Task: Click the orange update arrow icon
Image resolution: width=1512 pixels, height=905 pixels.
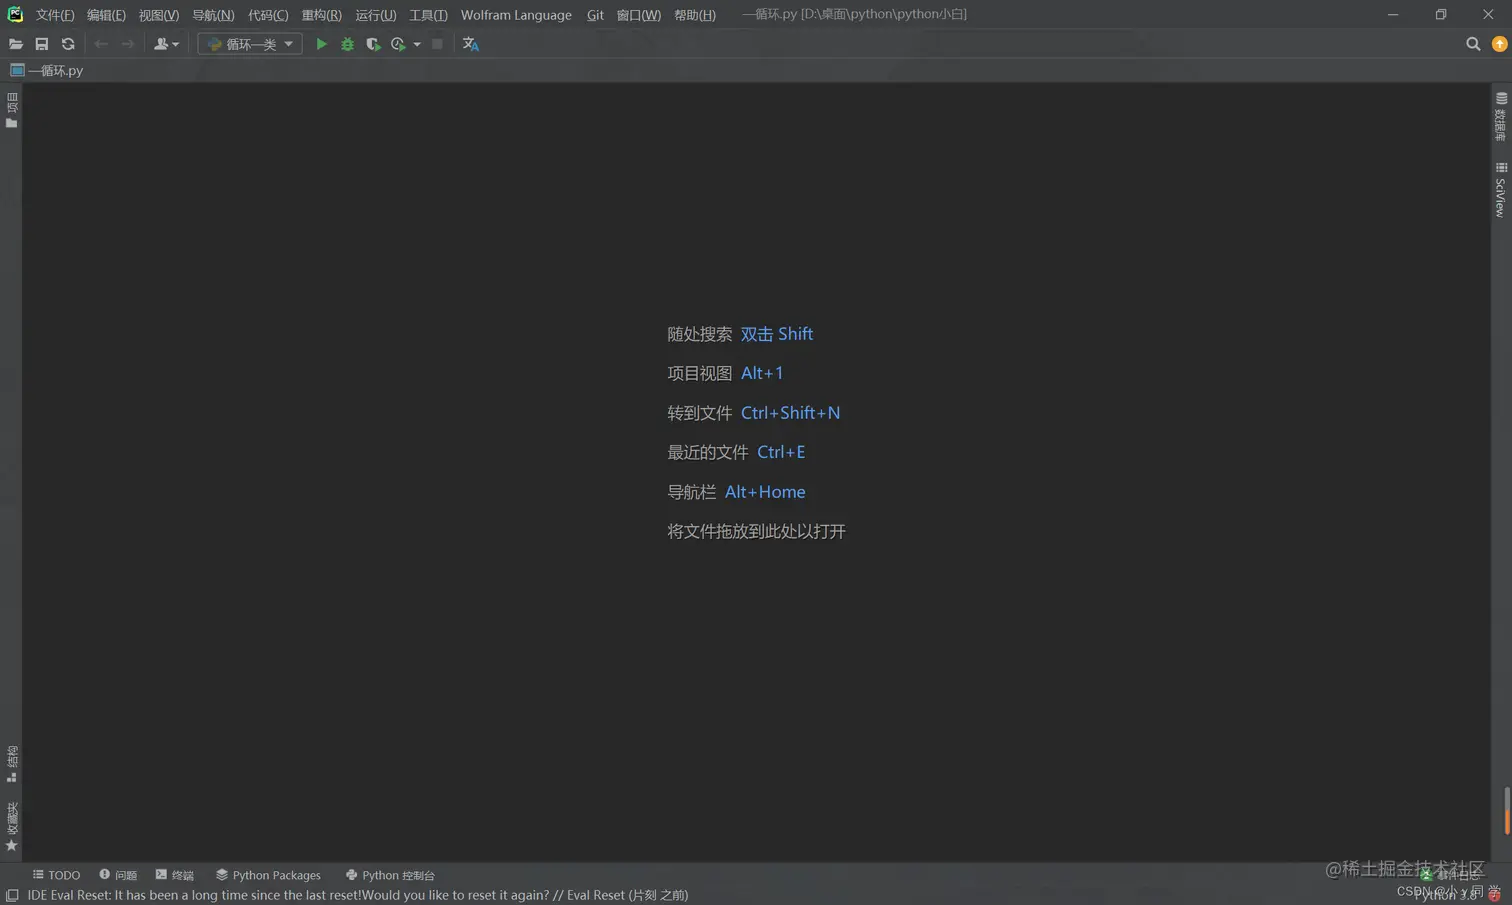Action: pyautogui.click(x=1499, y=44)
